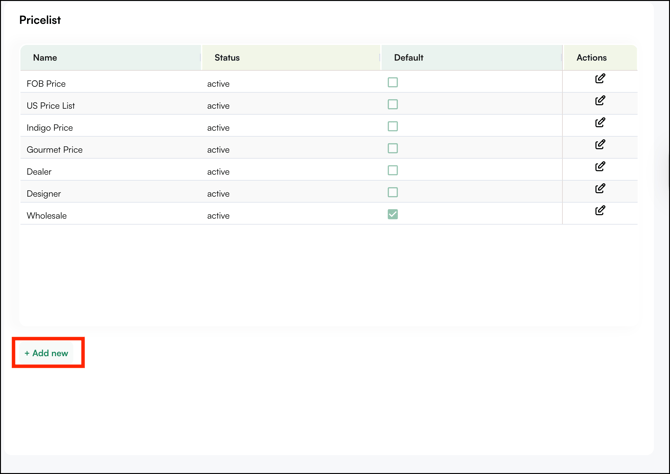Screen dimensions: 670x474
Task: Uncheck the Wholesale default checkbox
Action: point(393,214)
